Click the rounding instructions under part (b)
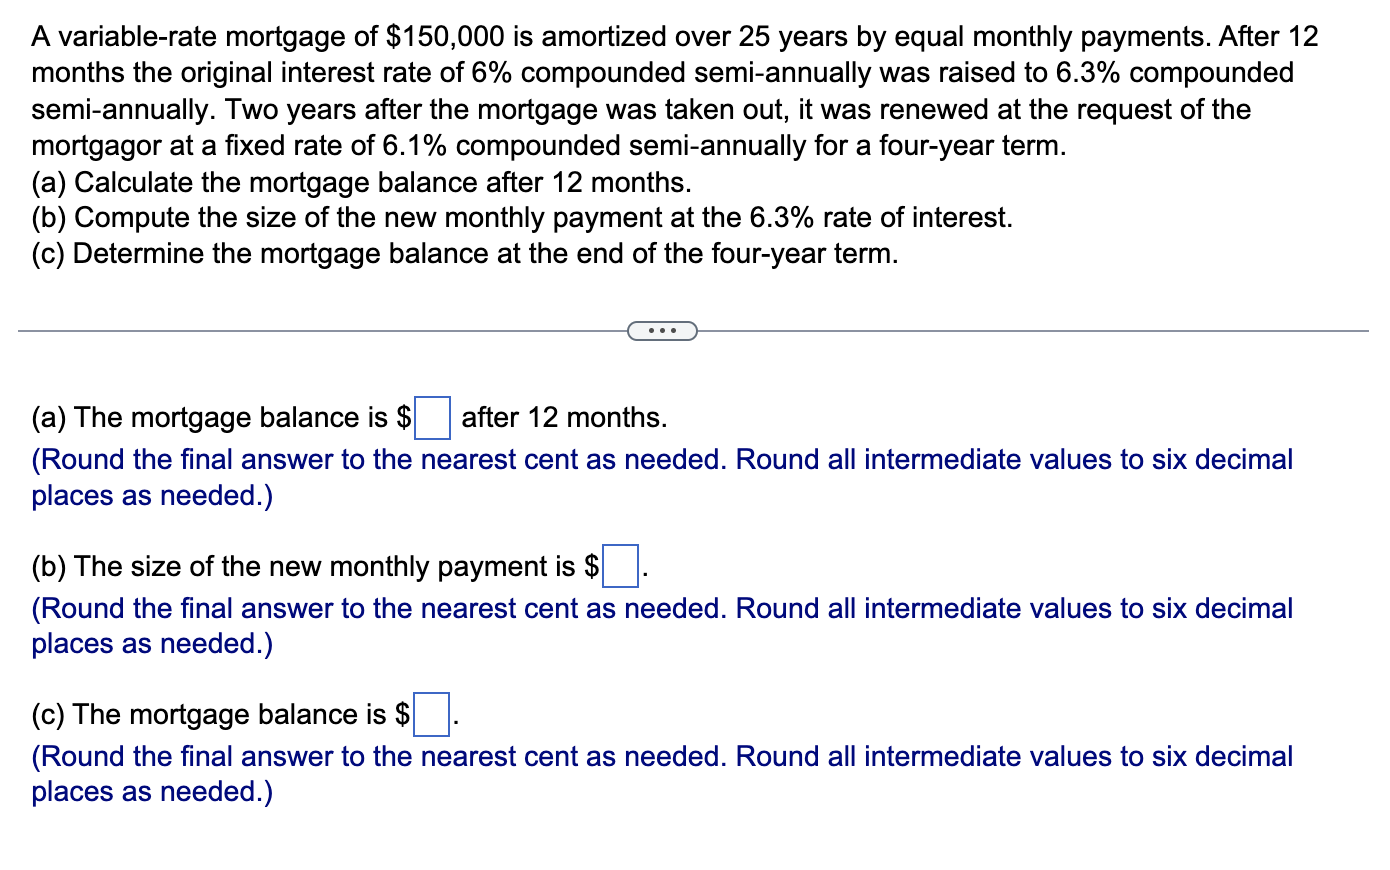This screenshot has height=870, width=1390. pos(660,626)
